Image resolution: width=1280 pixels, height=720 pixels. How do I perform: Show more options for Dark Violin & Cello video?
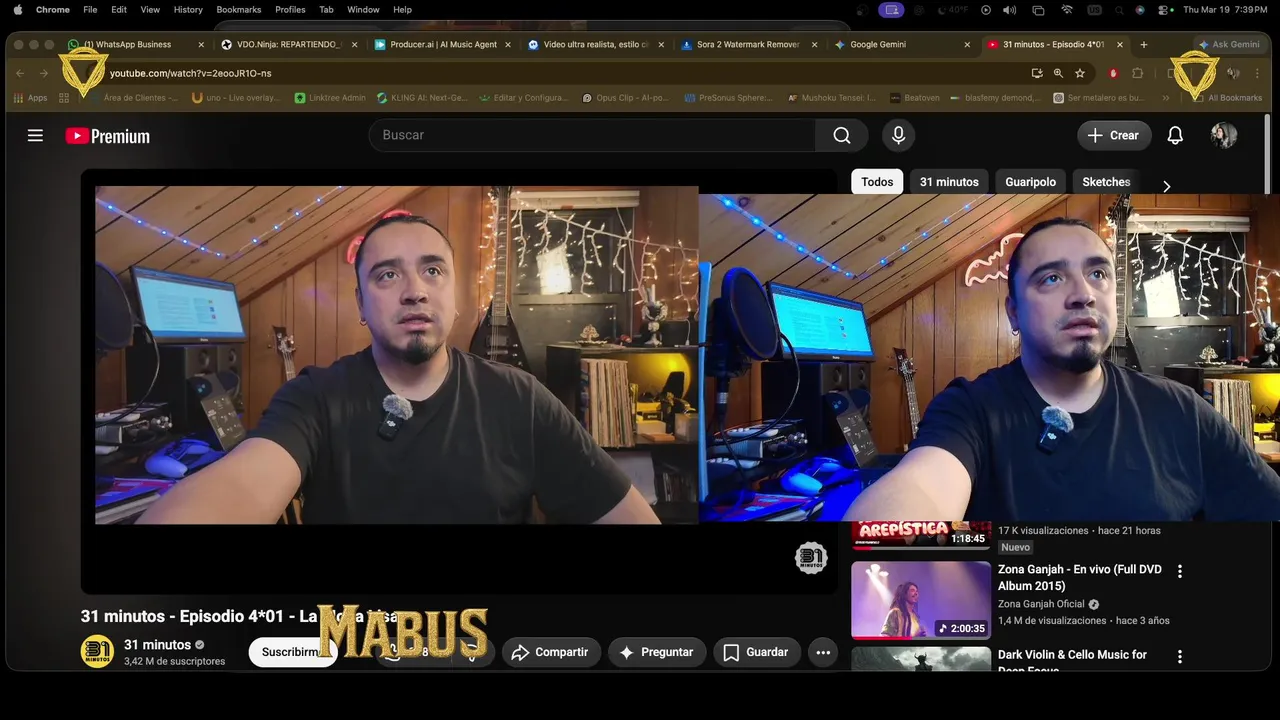[1179, 657]
